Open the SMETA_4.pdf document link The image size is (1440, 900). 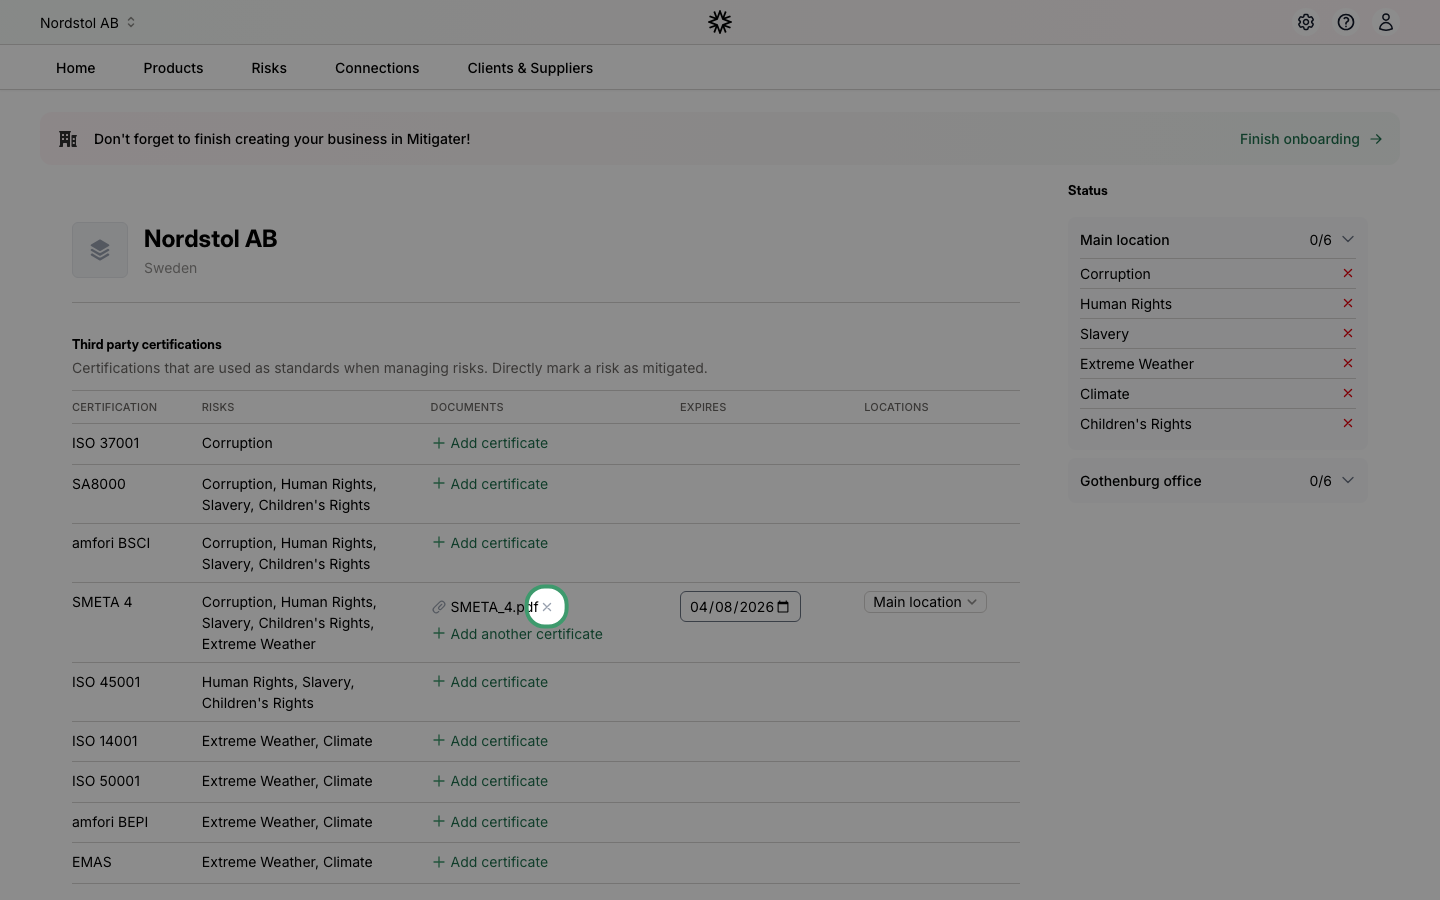click(494, 607)
